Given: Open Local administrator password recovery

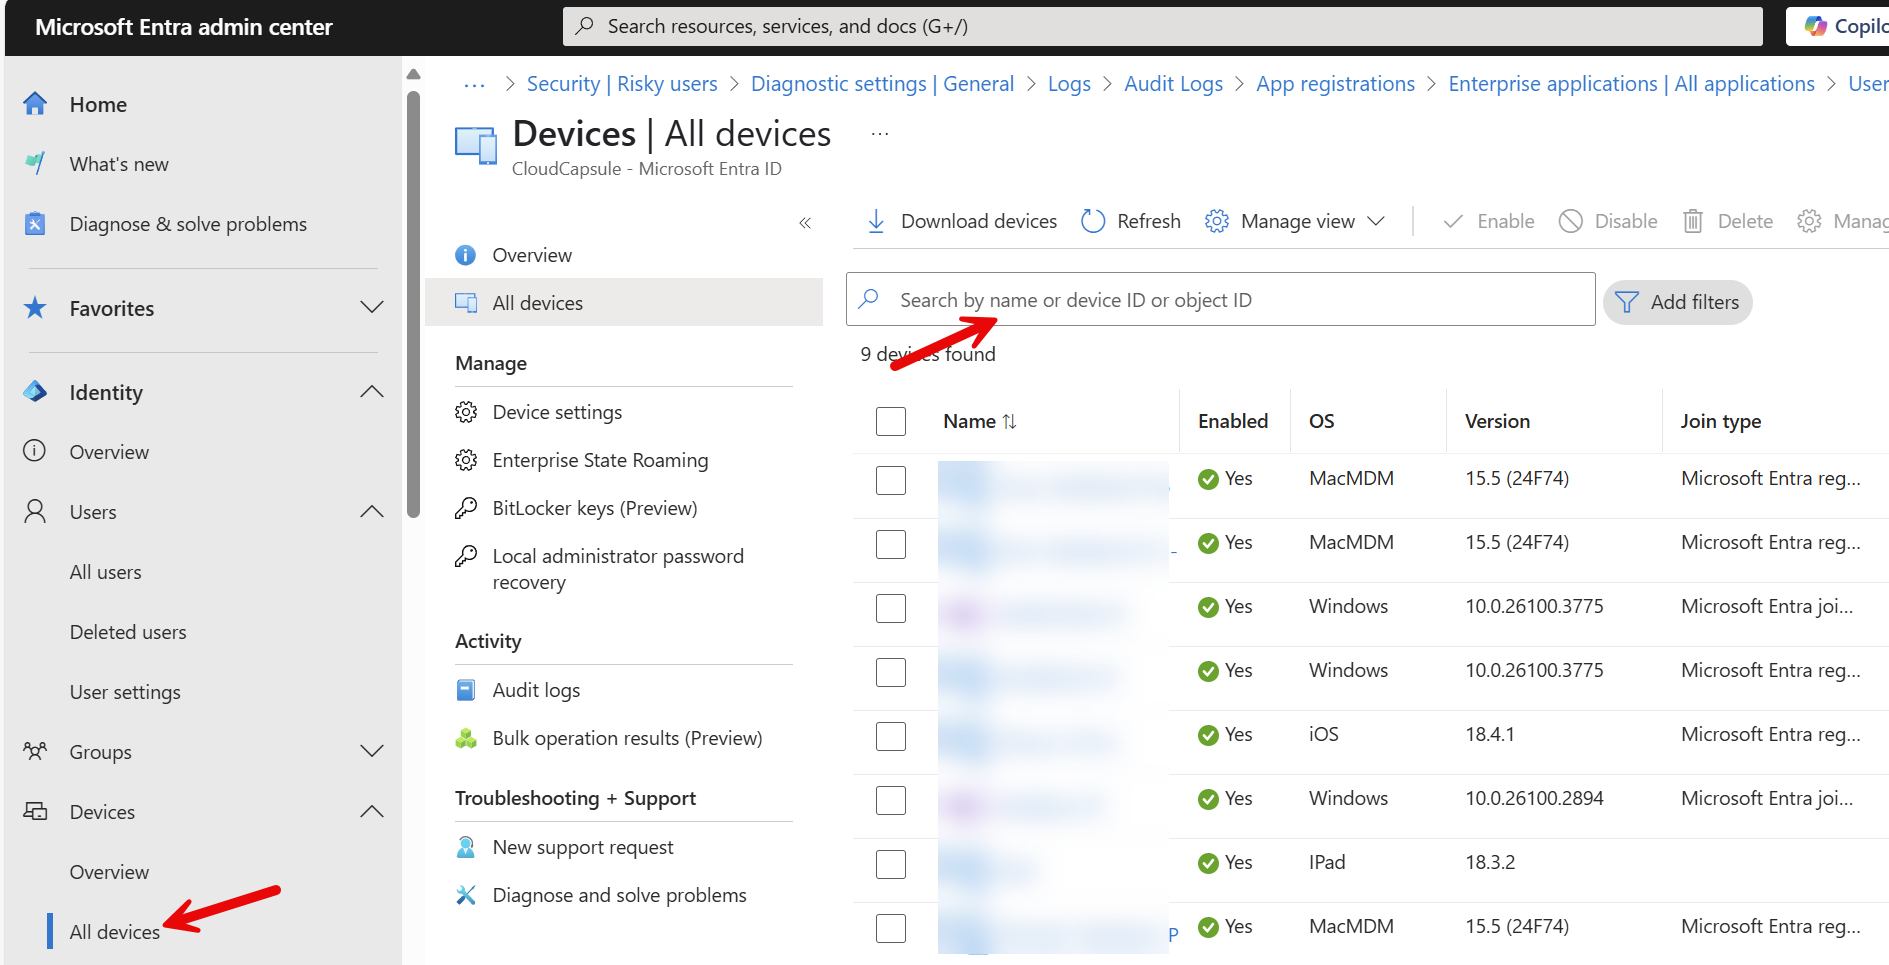Looking at the screenshot, I should (618, 569).
